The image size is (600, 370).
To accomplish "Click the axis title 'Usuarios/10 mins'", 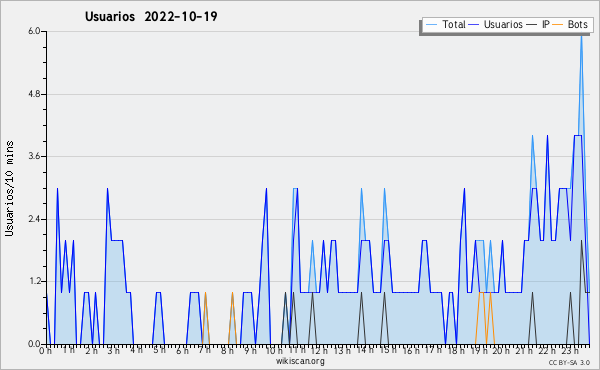I will (9, 188).
